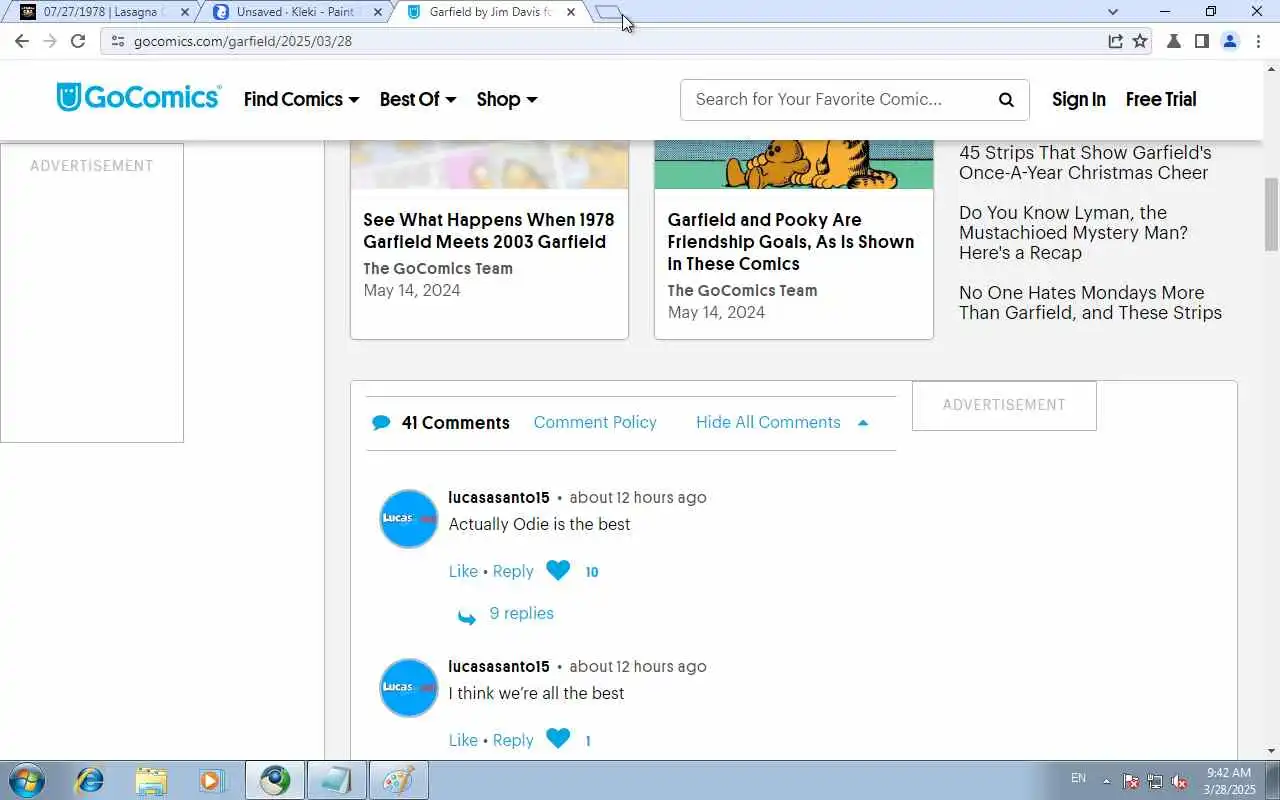This screenshot has width=1280, height=800.
Task: Click the Sign In link
Action: pos(1078,99)
